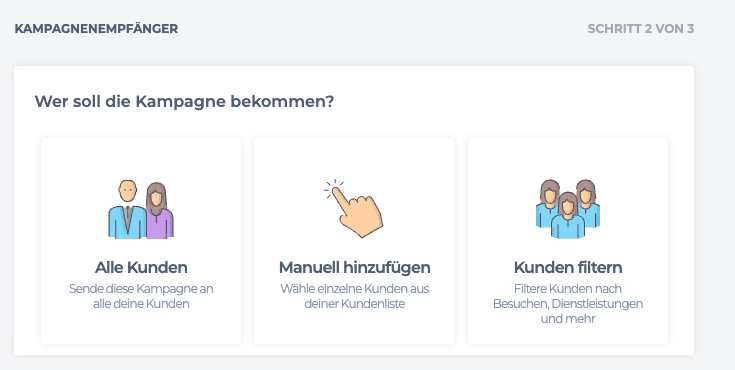Click "Sende diese Kampagne an alle deine Kunden" text
Viewport: 735px width, 370px height.
point(141,296)
